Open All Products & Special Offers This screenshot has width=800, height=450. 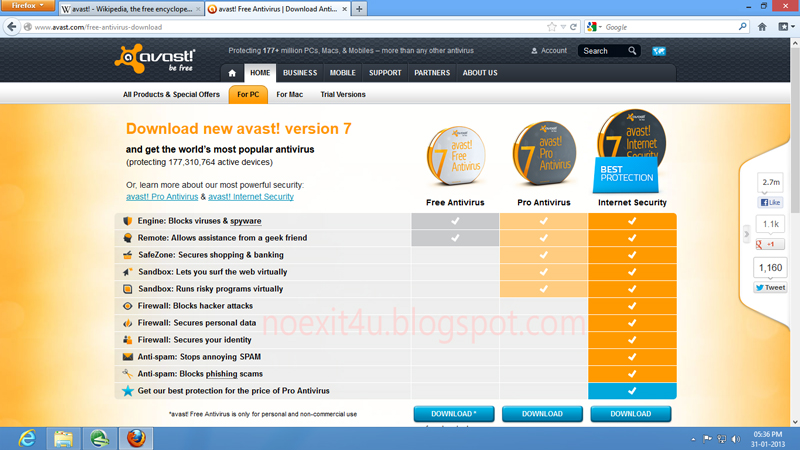pos(171,94)
